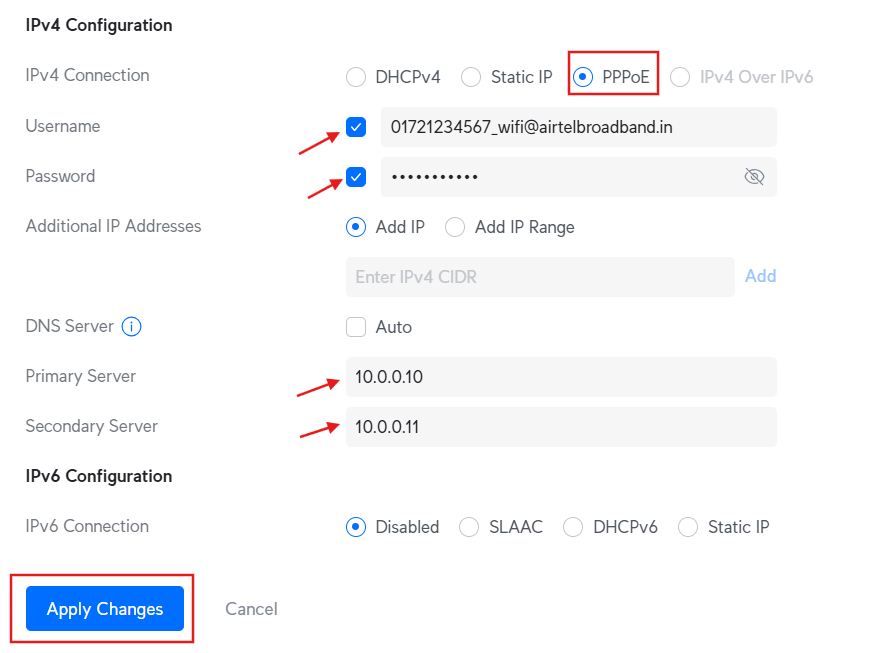Click the Password input field
This screenshot has width=891, height=653.
point(555,177)
